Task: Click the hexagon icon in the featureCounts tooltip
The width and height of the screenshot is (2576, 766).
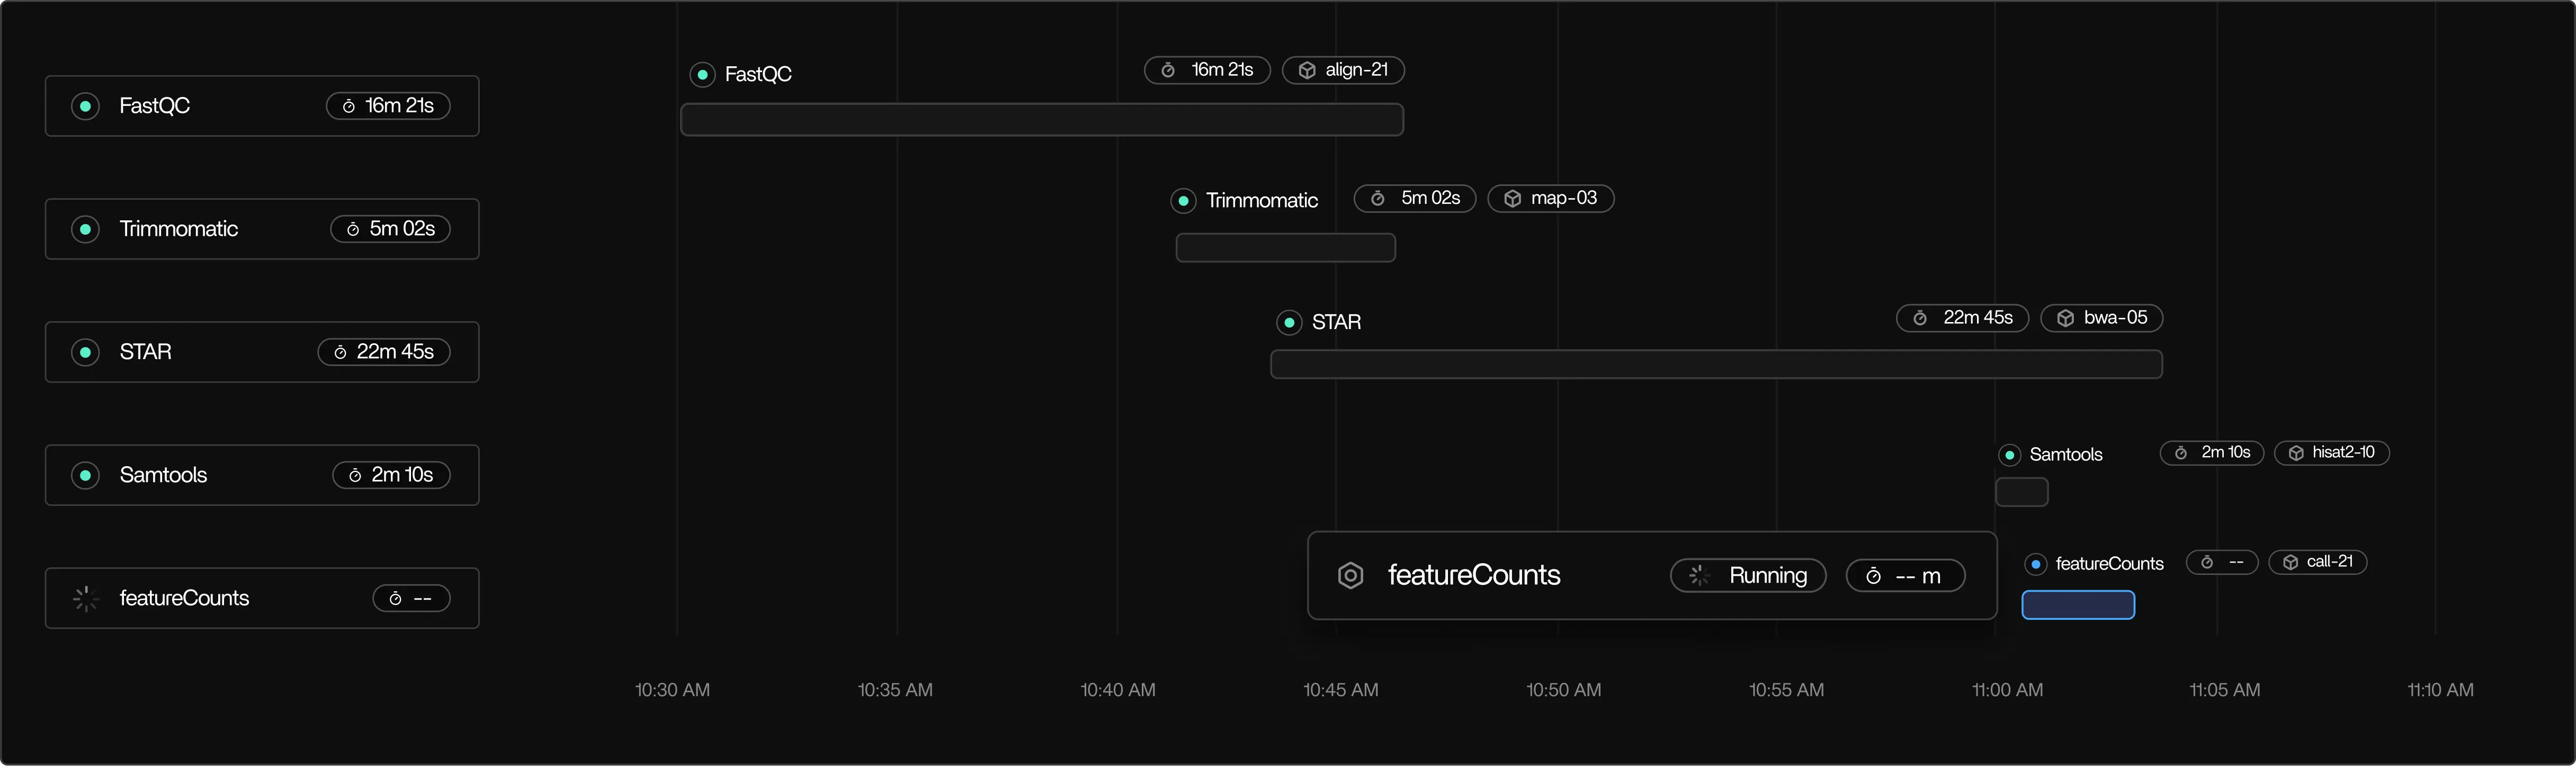Action: 1350,576
